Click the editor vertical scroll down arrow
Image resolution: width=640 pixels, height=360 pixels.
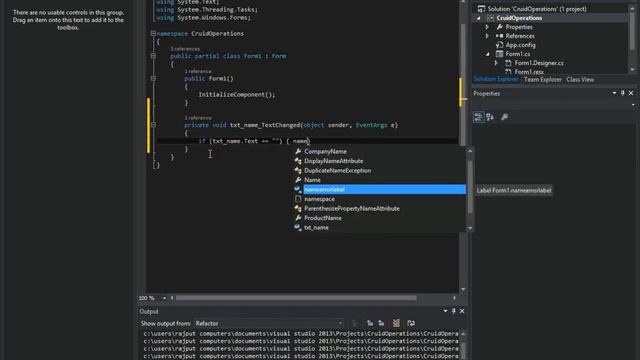(x=463, y=289)
